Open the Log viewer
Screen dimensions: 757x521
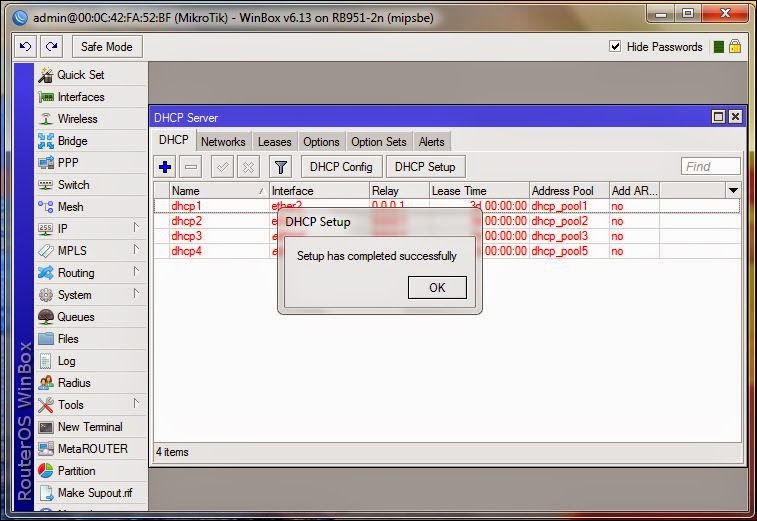coord(91,361)
